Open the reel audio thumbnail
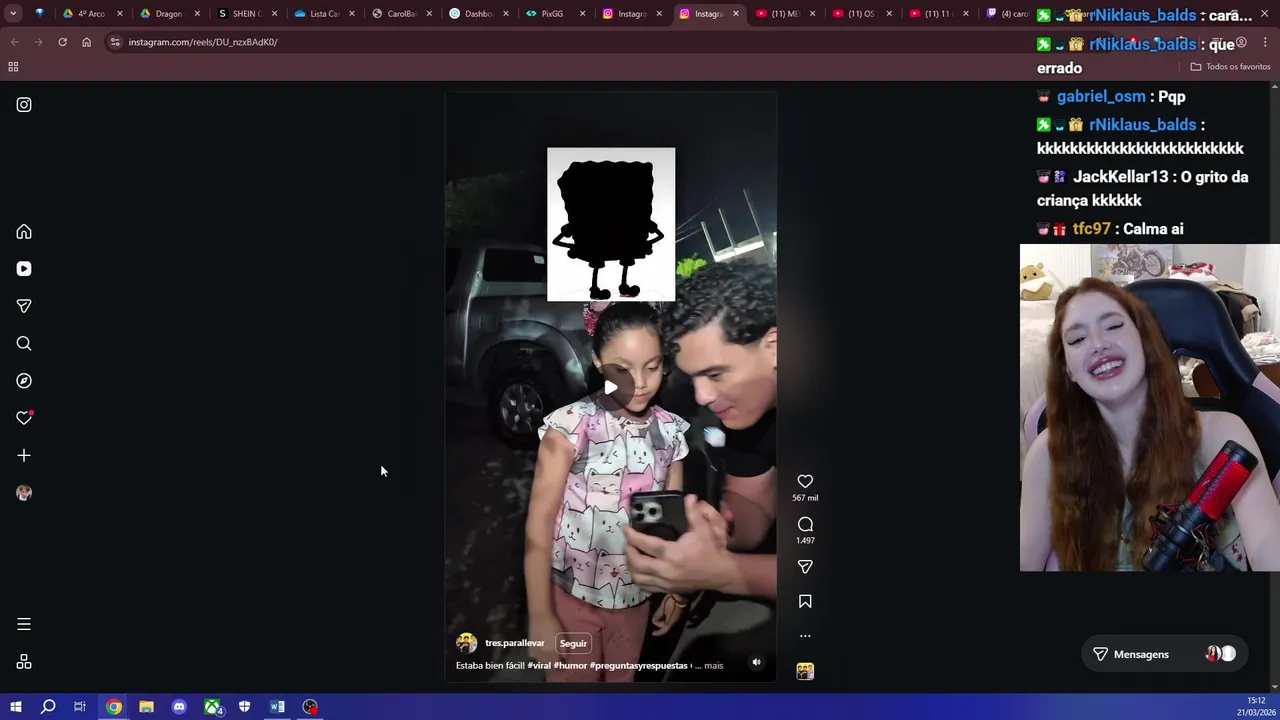1280x720 pixels. tap(805, 671)
